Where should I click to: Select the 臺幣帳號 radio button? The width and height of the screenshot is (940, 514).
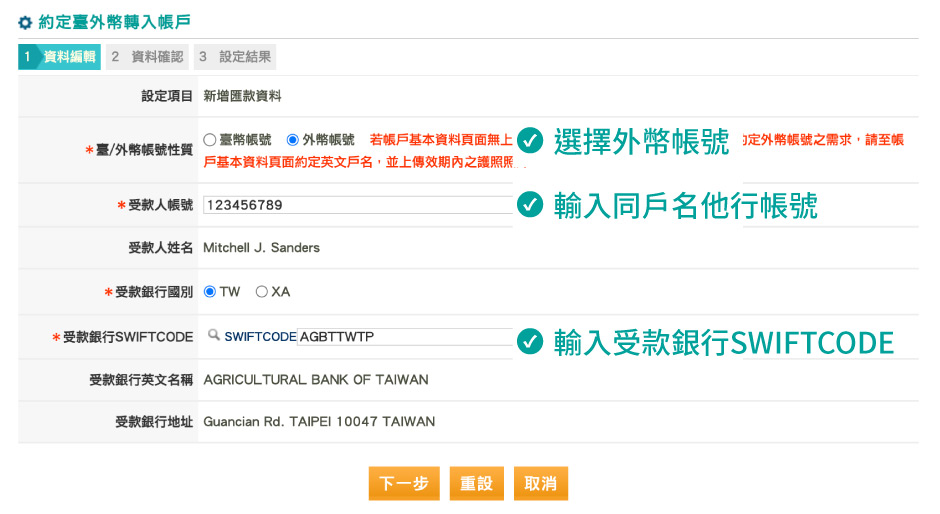[210, 140]
